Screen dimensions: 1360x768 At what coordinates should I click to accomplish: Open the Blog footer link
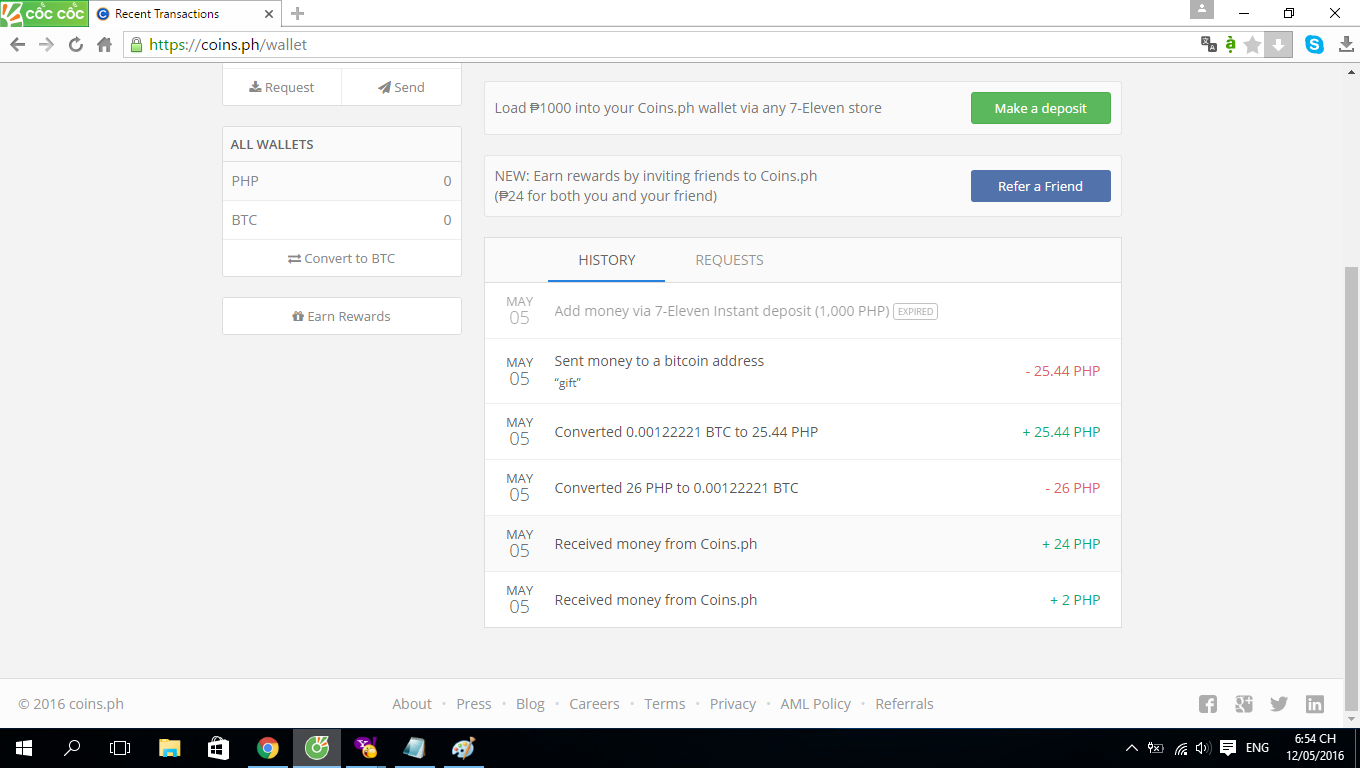[x=530, y=704]
